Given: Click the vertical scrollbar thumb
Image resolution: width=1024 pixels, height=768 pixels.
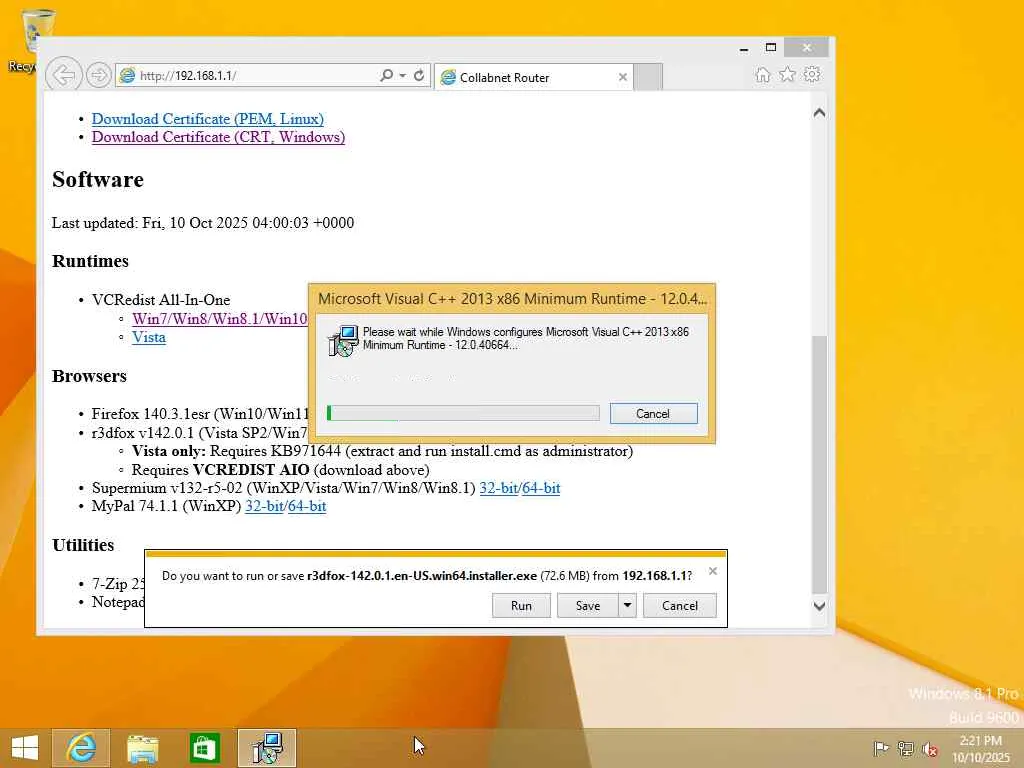Looking at the screenshot, I should point(819,465).
